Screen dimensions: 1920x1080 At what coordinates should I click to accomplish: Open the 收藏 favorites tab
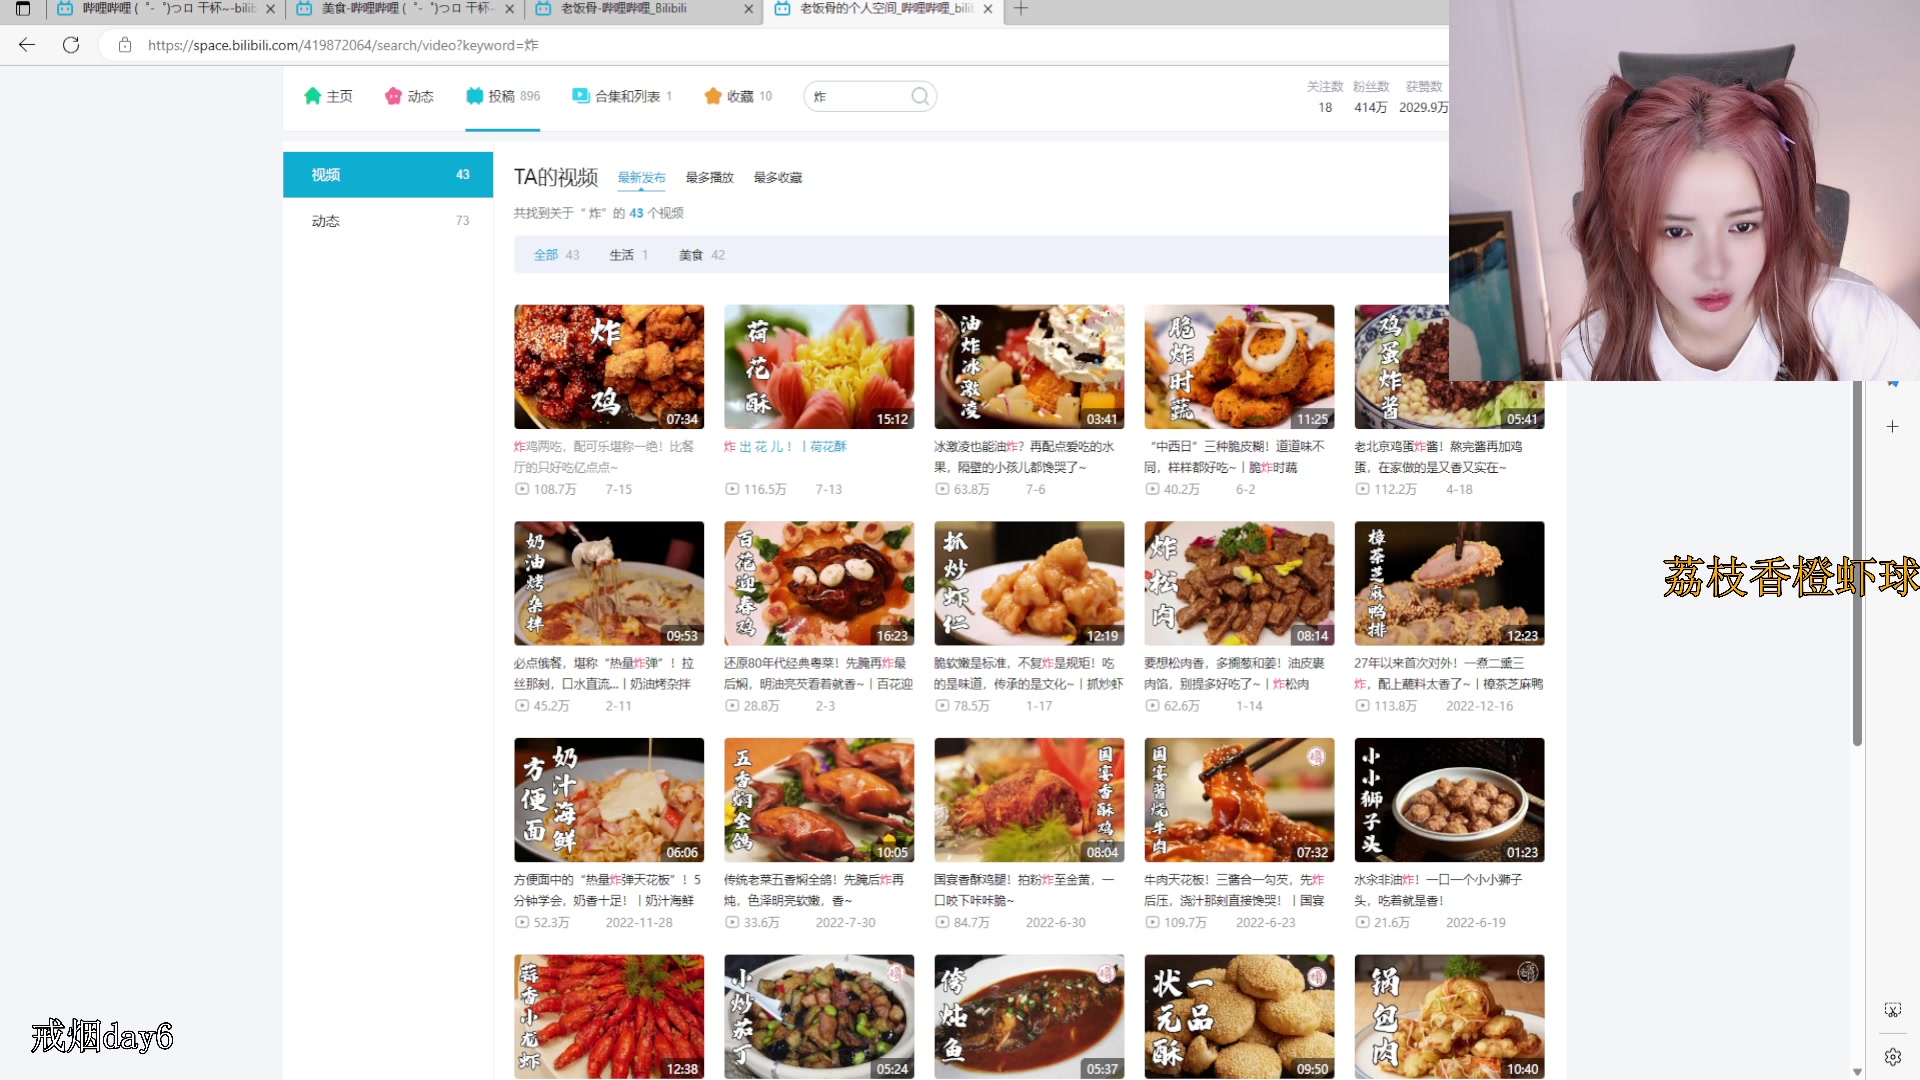coord(738,96)
